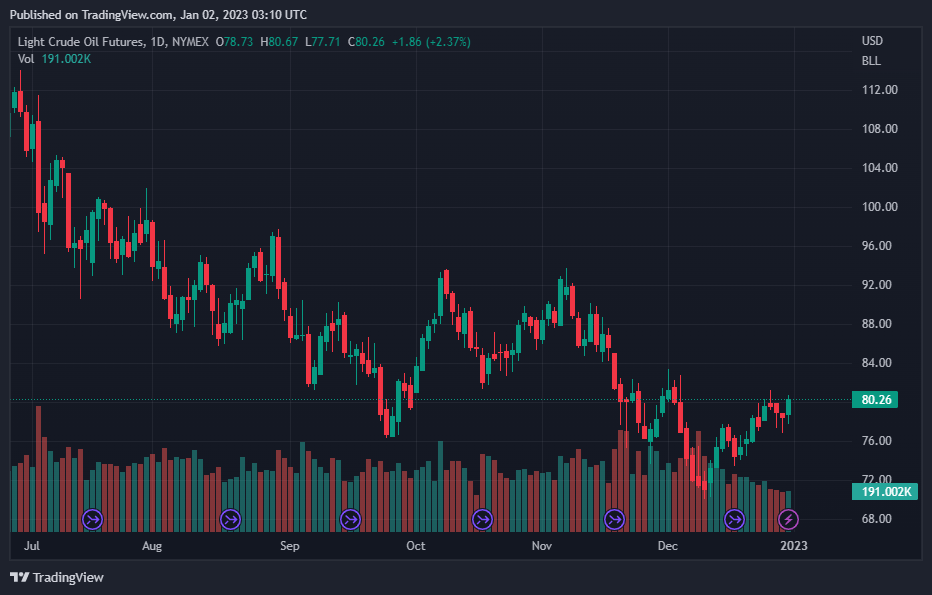Click the Nov label on time axis

(x=541, y=546)
